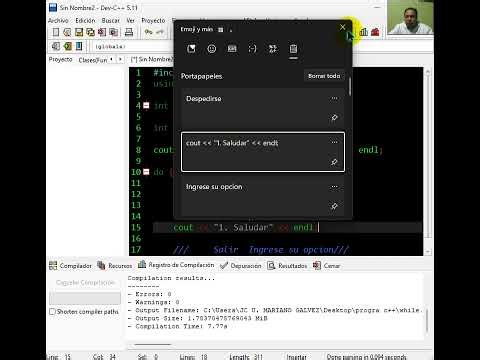Click the Insertar status bar indicator
This screenshot has width=480, height=360.
[x=296, y=357]
